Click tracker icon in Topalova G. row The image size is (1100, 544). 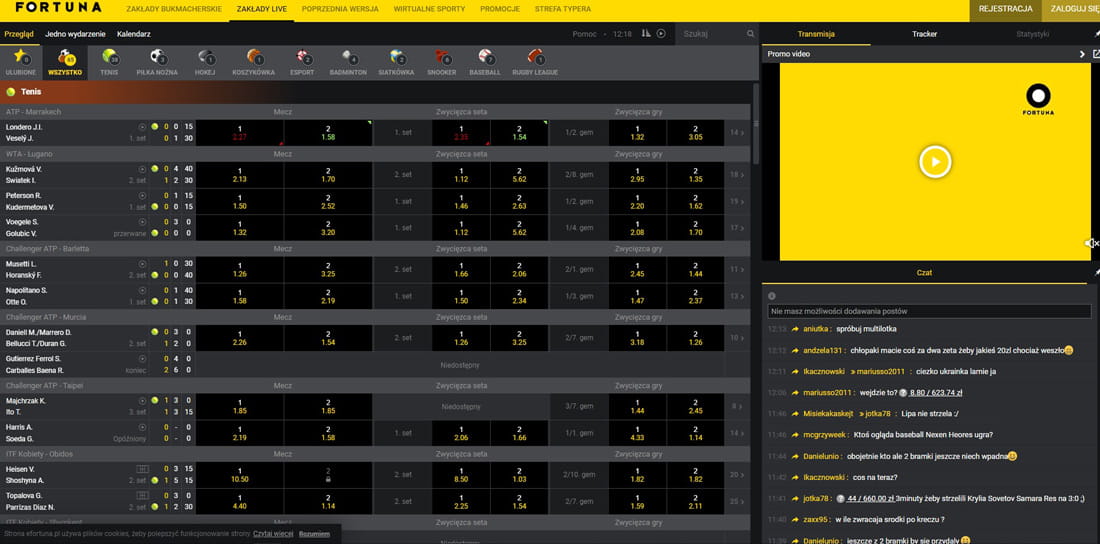142,496
